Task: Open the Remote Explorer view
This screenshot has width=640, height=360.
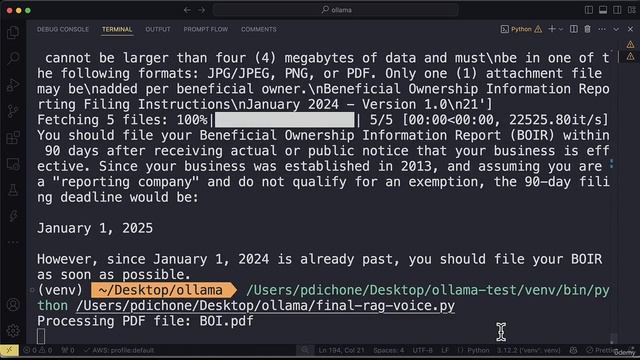Action: tap(13, 164)
